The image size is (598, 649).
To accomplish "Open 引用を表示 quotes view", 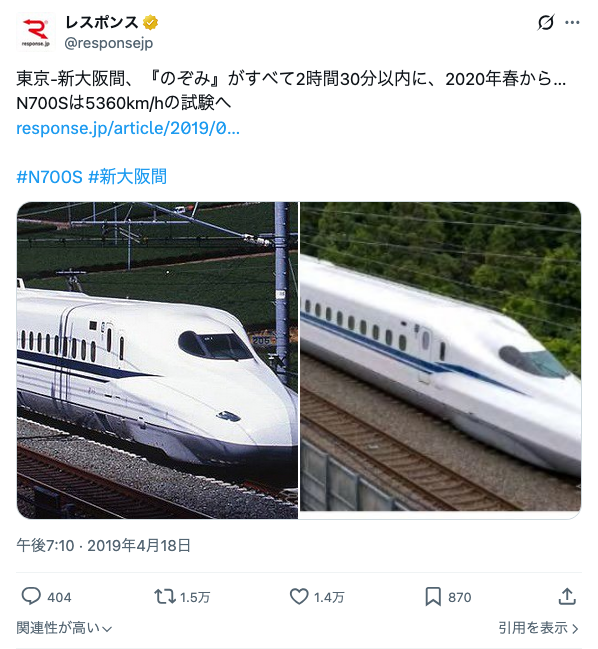I will click(538, 628).
